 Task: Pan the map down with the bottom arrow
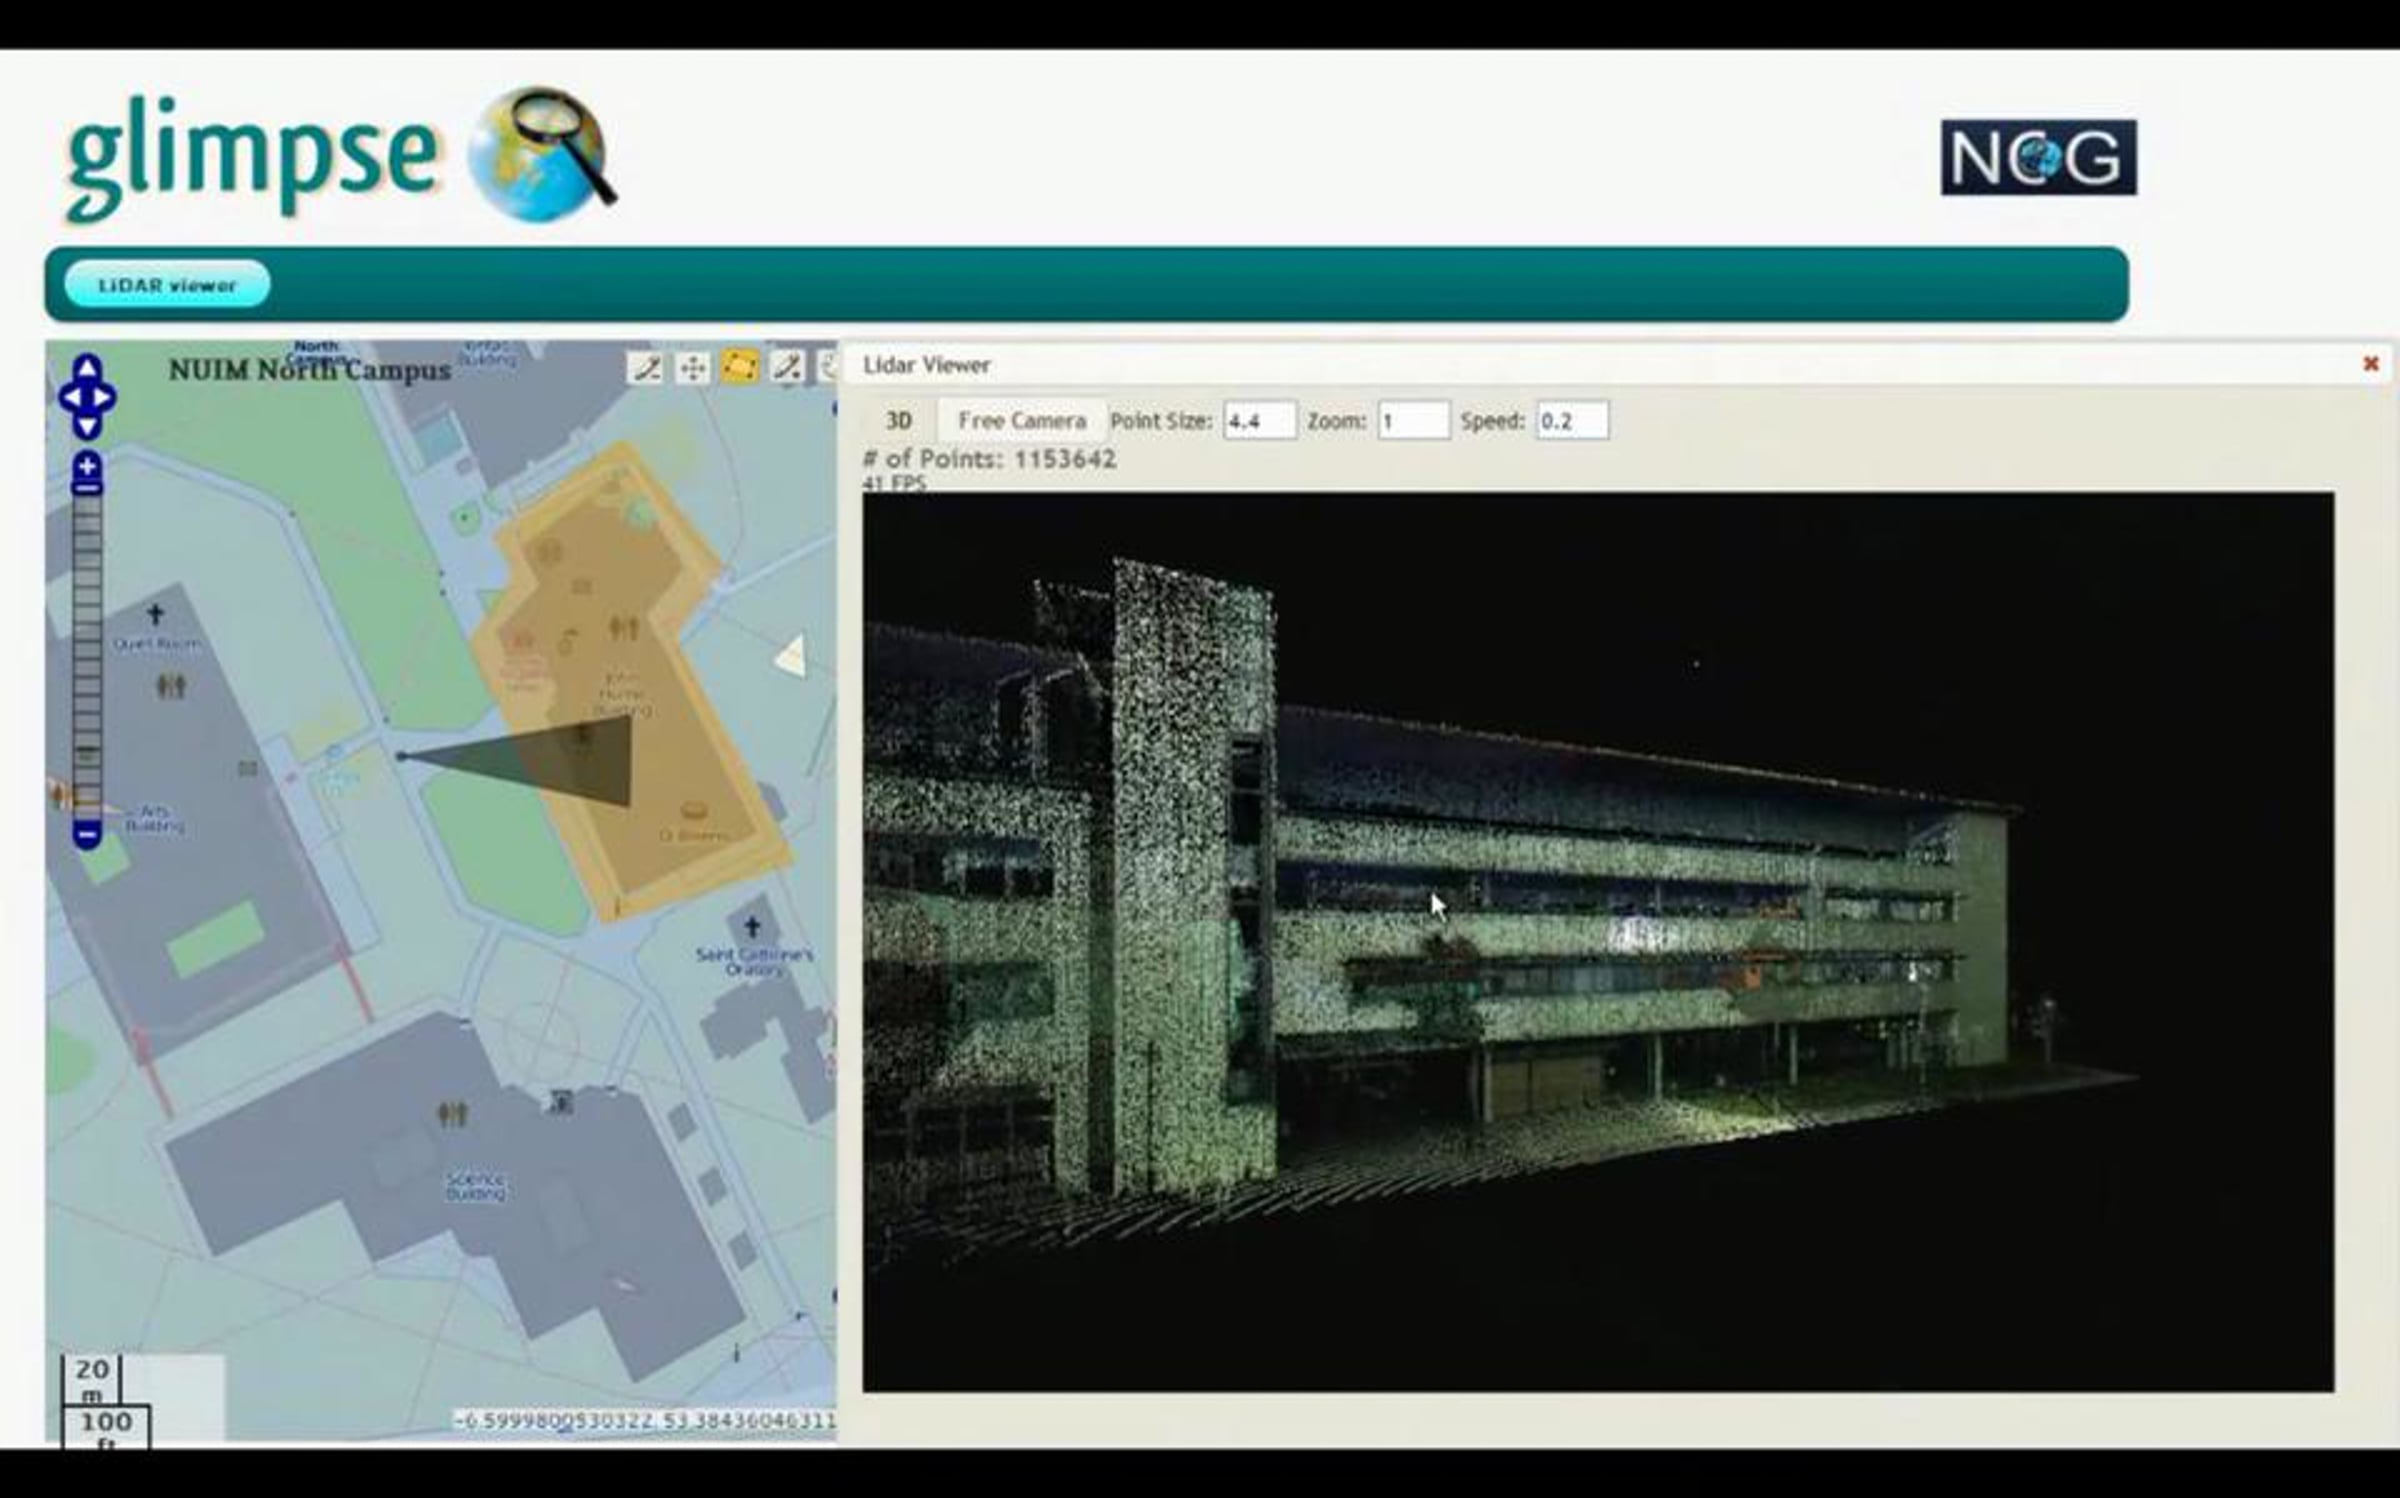pyautogui.click(x=87, y=427)
